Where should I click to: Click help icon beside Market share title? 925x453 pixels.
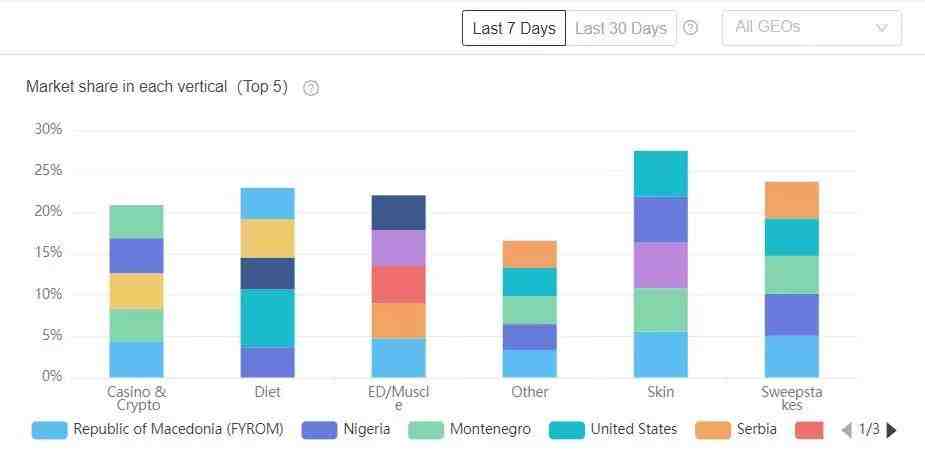[x=311, y=88]
